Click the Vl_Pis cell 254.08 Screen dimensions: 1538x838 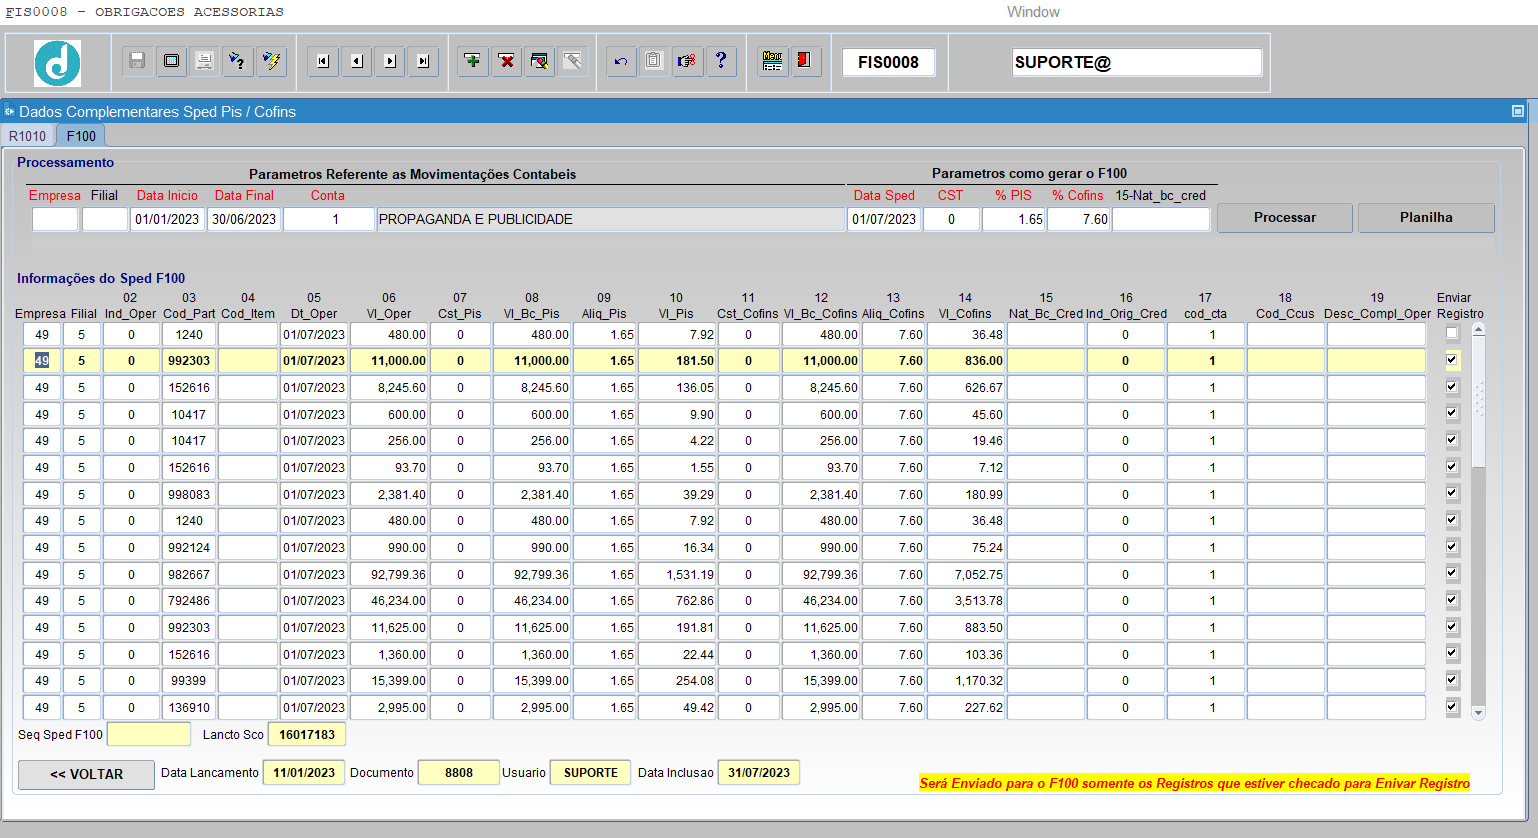[x=677, y=681]
